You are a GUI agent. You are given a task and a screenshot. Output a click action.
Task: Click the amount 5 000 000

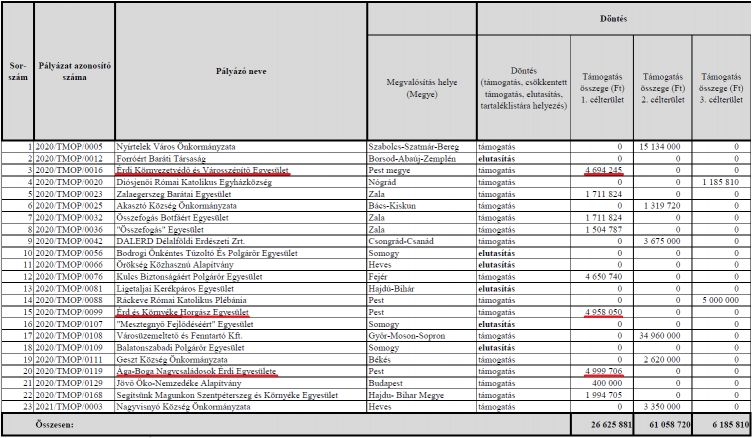point(724,301)
